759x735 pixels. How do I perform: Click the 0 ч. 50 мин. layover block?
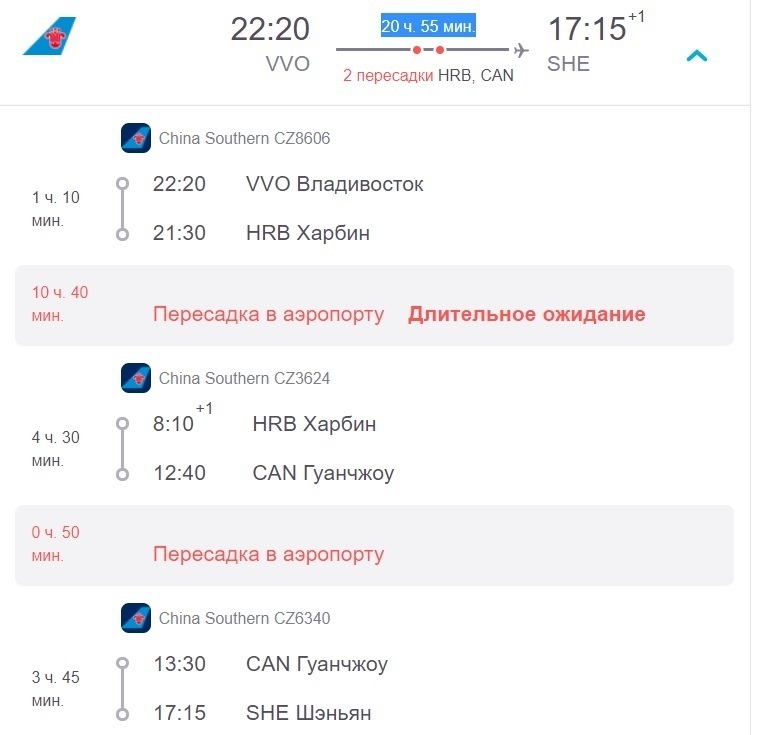click(x=374, y=545)
